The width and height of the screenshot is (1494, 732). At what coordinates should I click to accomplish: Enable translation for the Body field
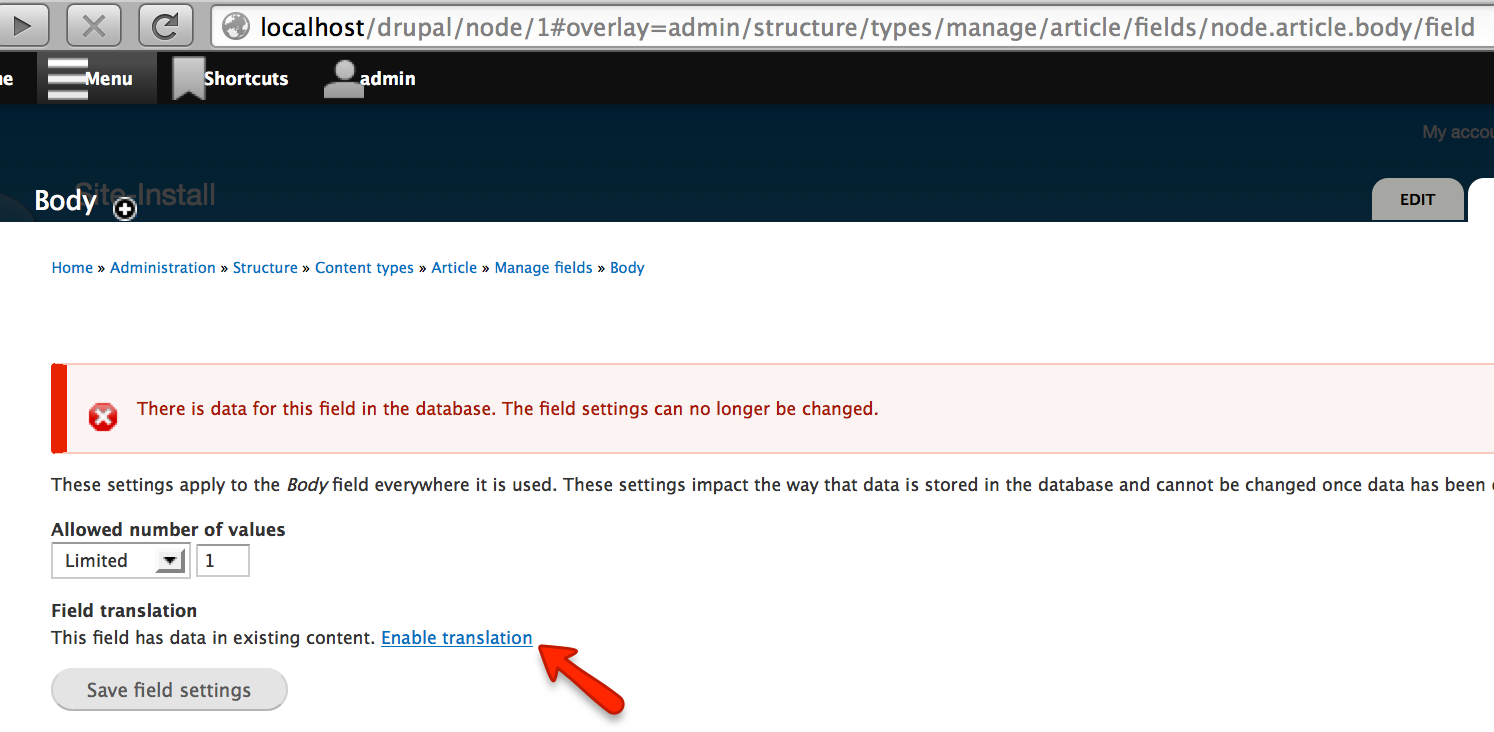coord(457,637)
